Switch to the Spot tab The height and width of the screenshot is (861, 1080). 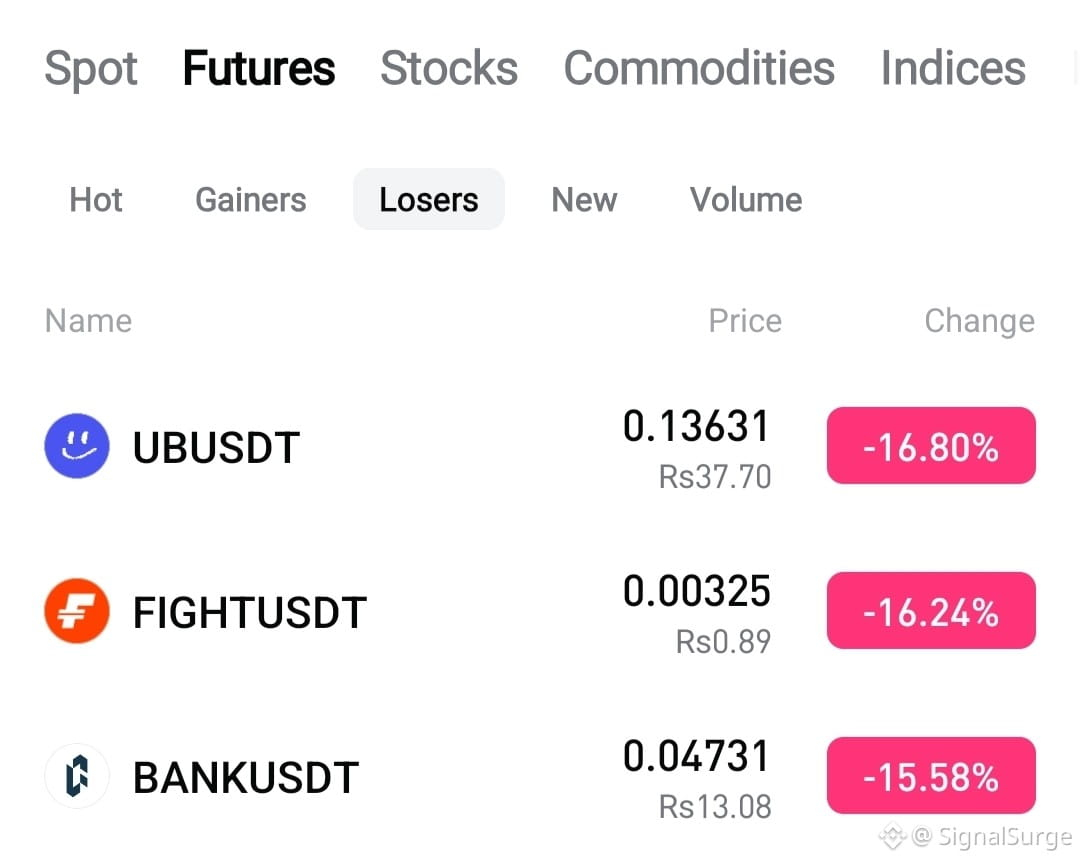91,68
